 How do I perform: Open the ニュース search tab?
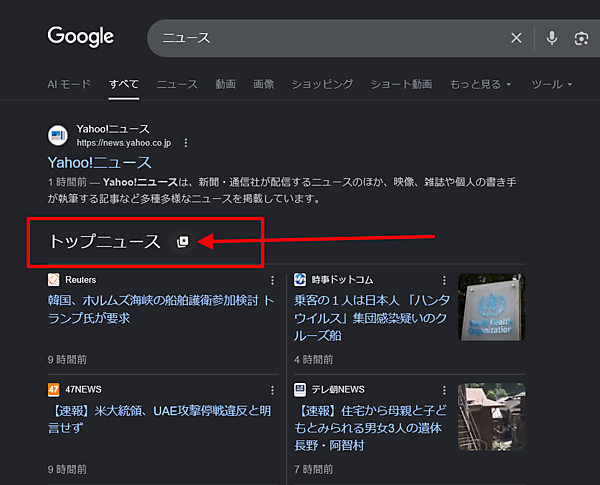[177, 84]
